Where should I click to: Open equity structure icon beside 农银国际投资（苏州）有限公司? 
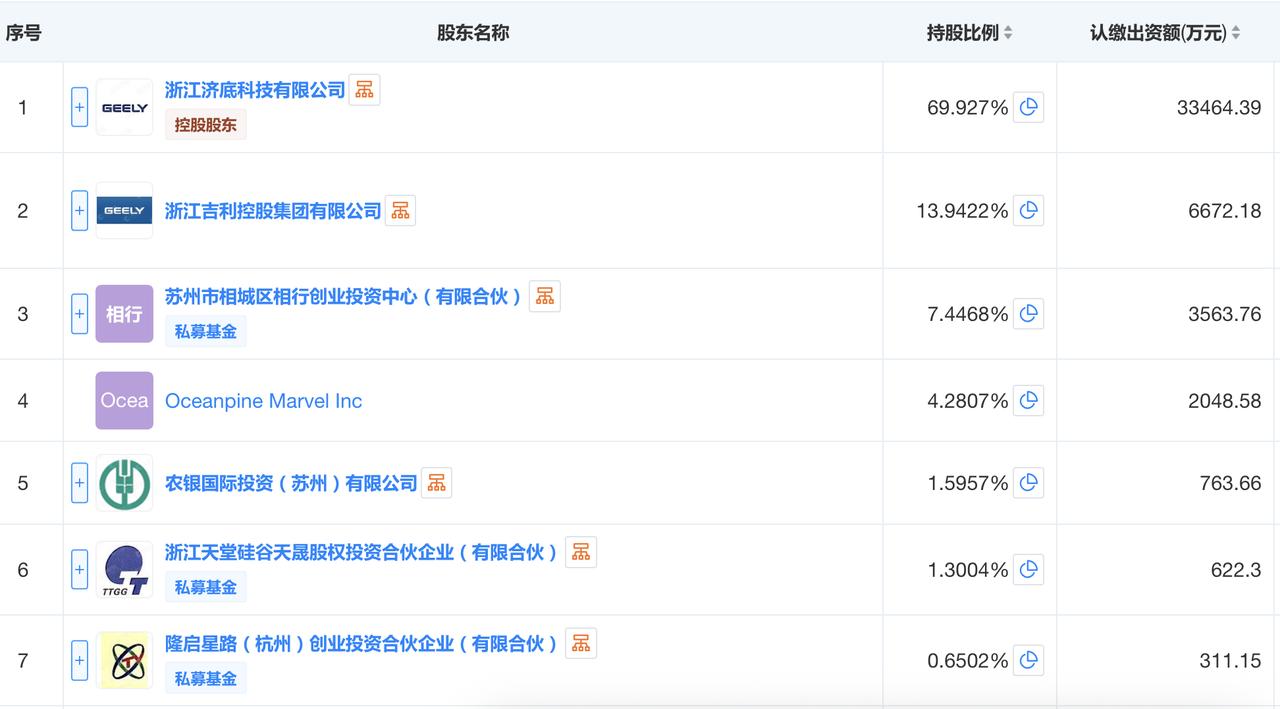coord(436,483)
